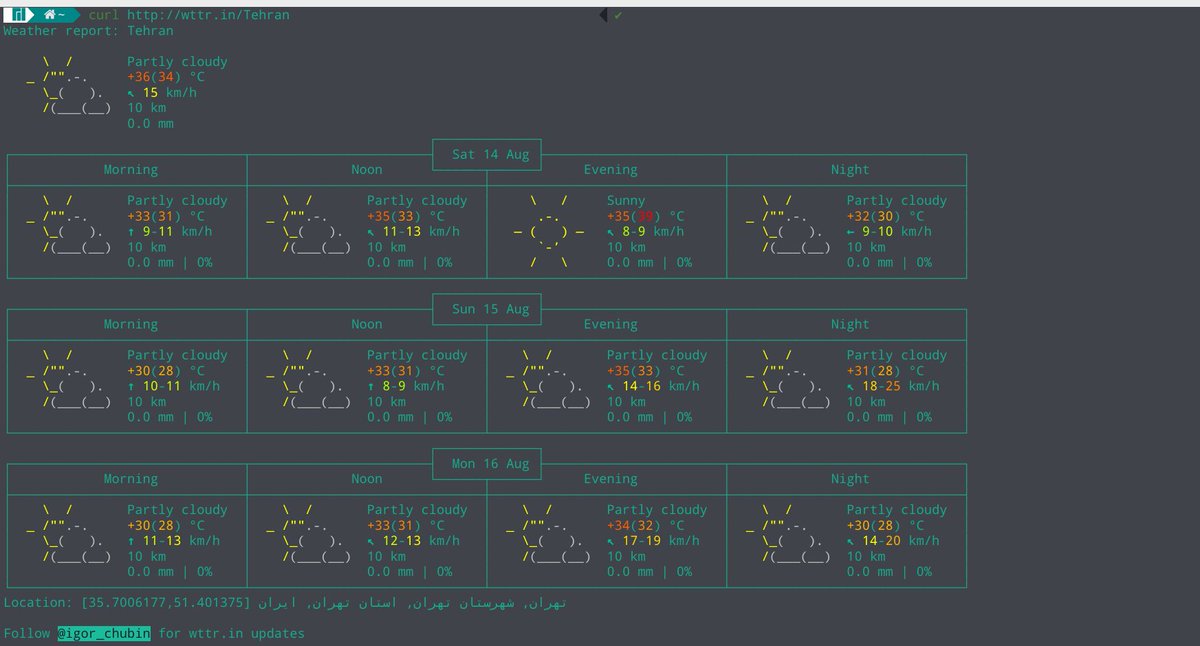The width and height of the screenshot is (1200, 646).
Task: Click the Evening column header under Mon 16 Aug
Action: tap(610, 479)
